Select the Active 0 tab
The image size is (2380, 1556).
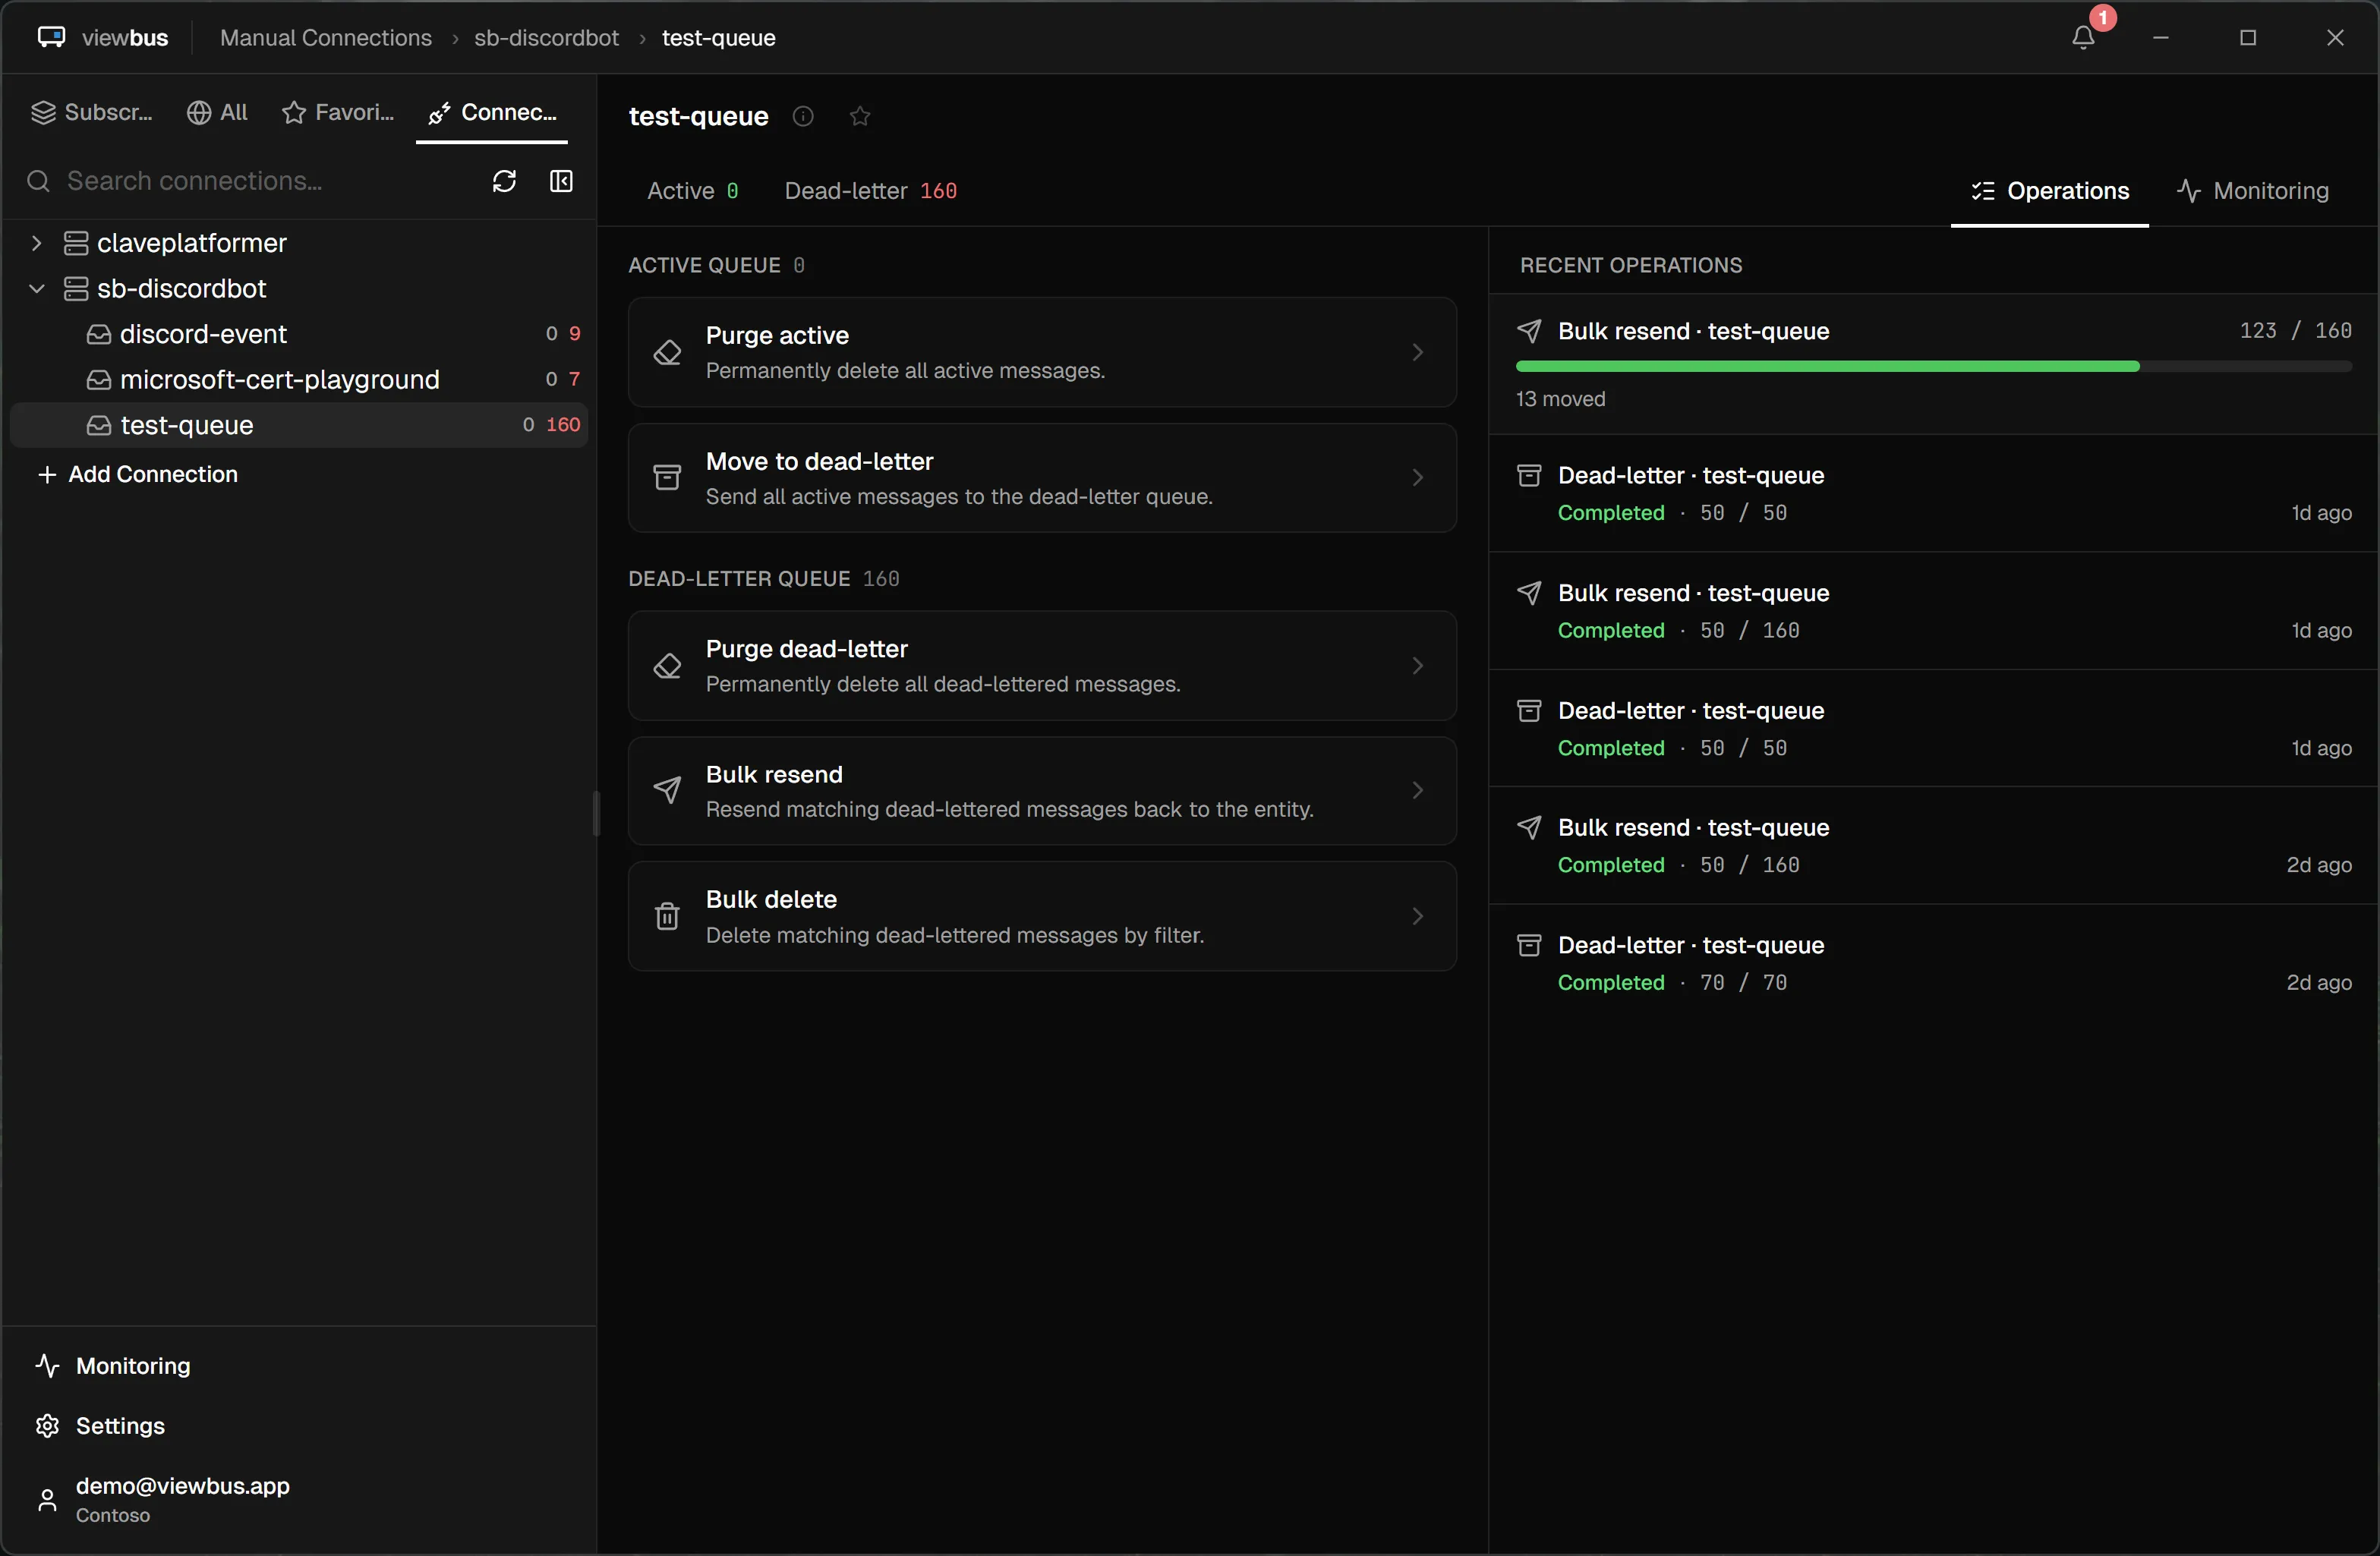[x=693, y=191]
